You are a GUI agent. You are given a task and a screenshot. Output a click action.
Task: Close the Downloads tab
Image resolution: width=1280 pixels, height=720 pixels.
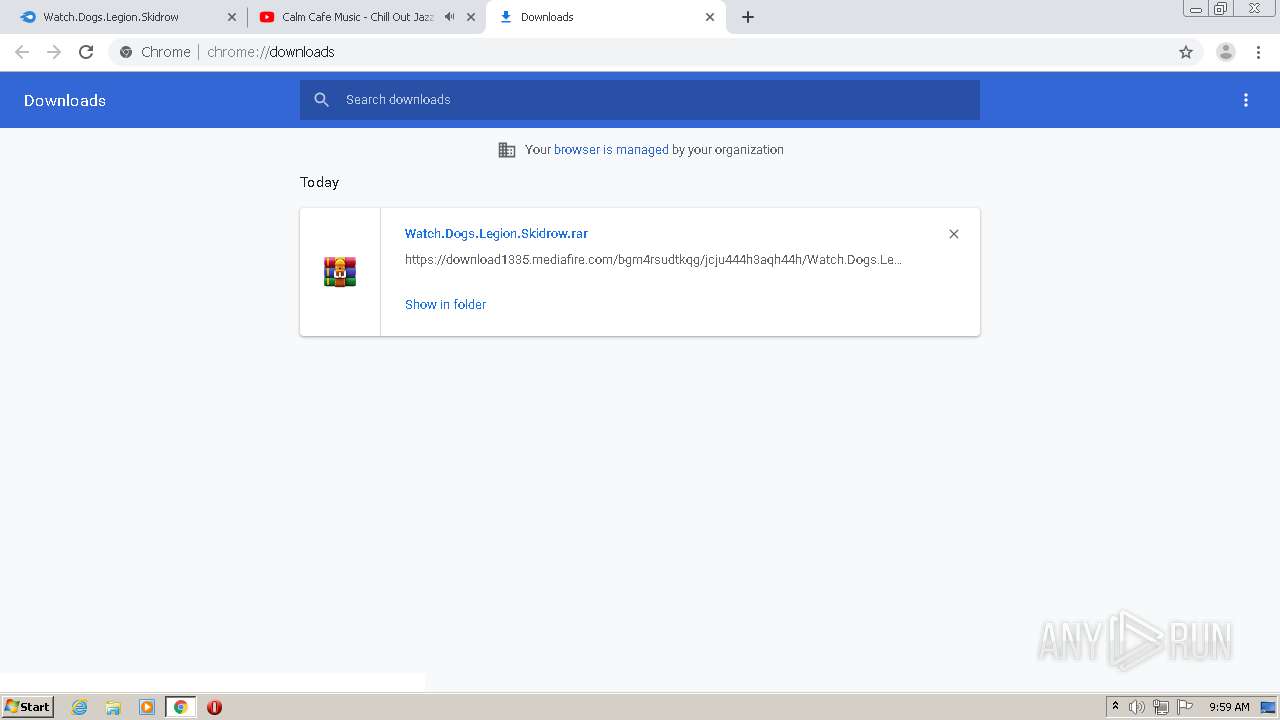tap(710, 17)
